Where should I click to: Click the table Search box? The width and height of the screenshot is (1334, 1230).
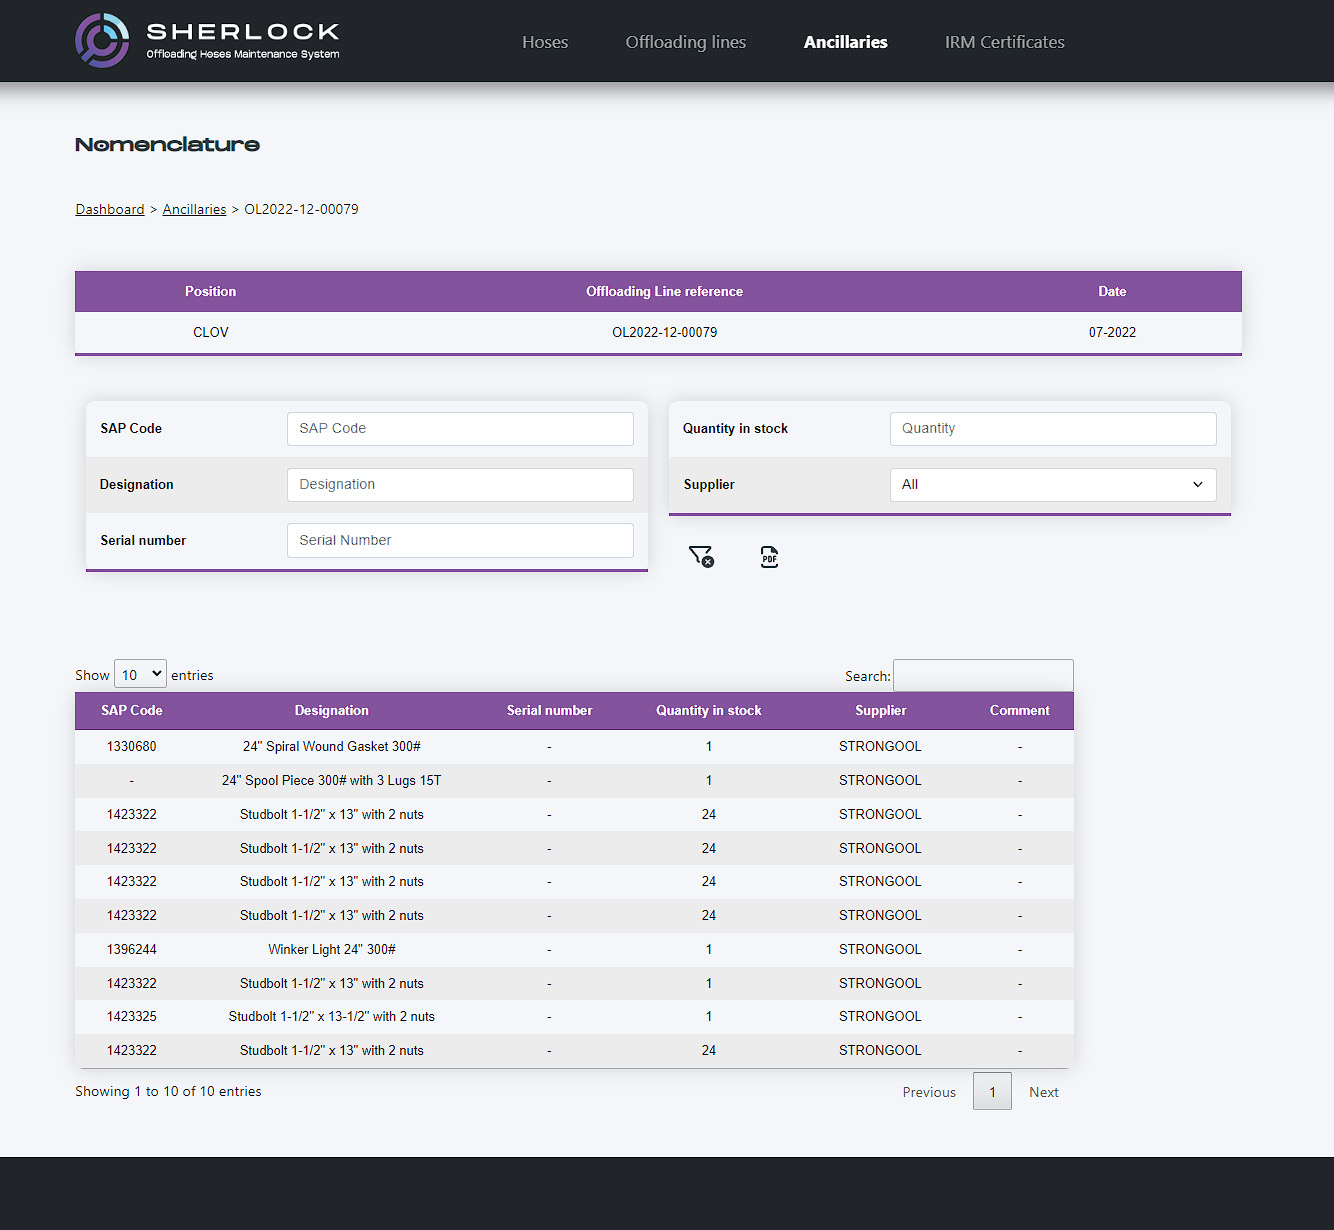(983, 676)
